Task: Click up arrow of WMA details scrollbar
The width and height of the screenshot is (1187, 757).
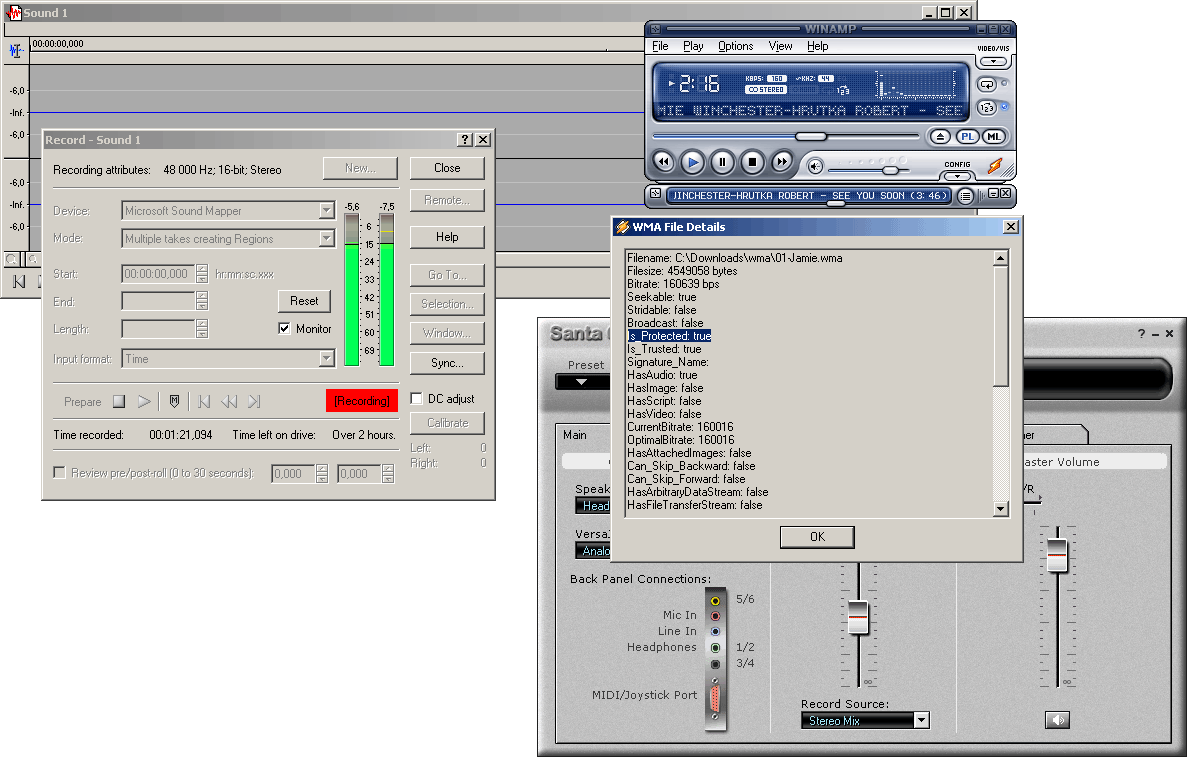Action: pyautogui.click(x=1001, y=258)
